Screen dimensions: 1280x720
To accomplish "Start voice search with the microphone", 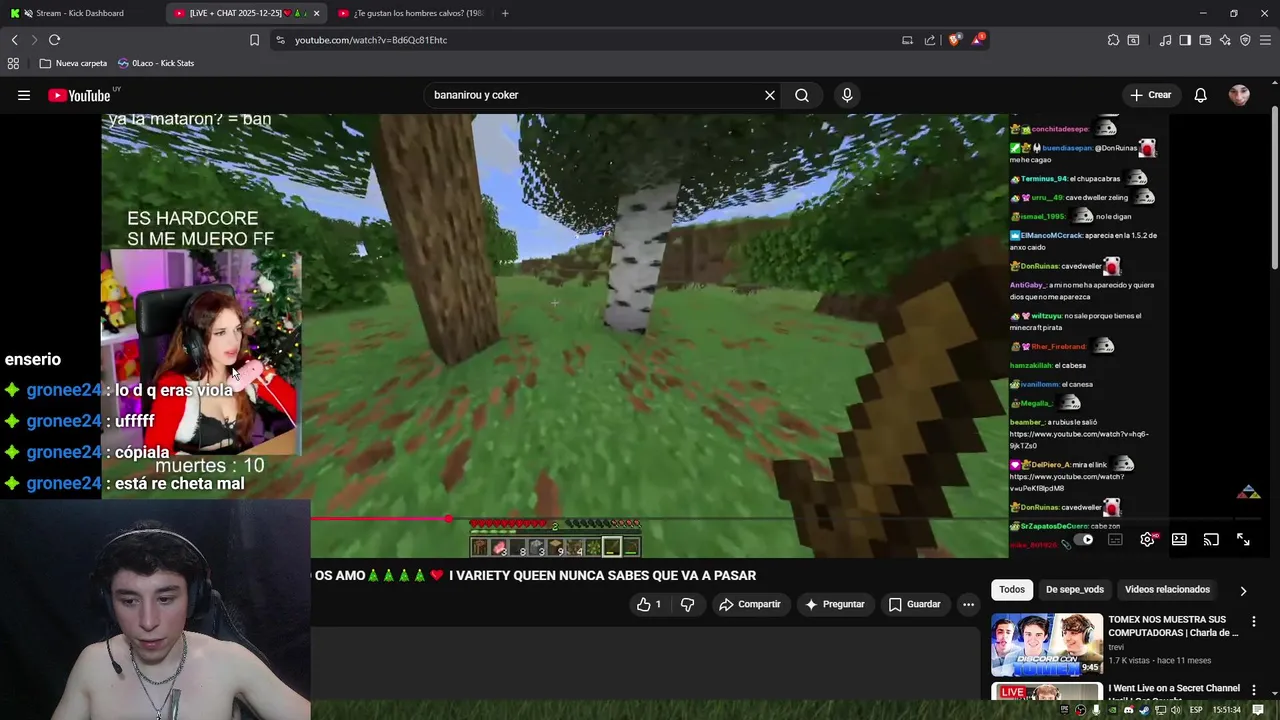I will click(847, 95).
